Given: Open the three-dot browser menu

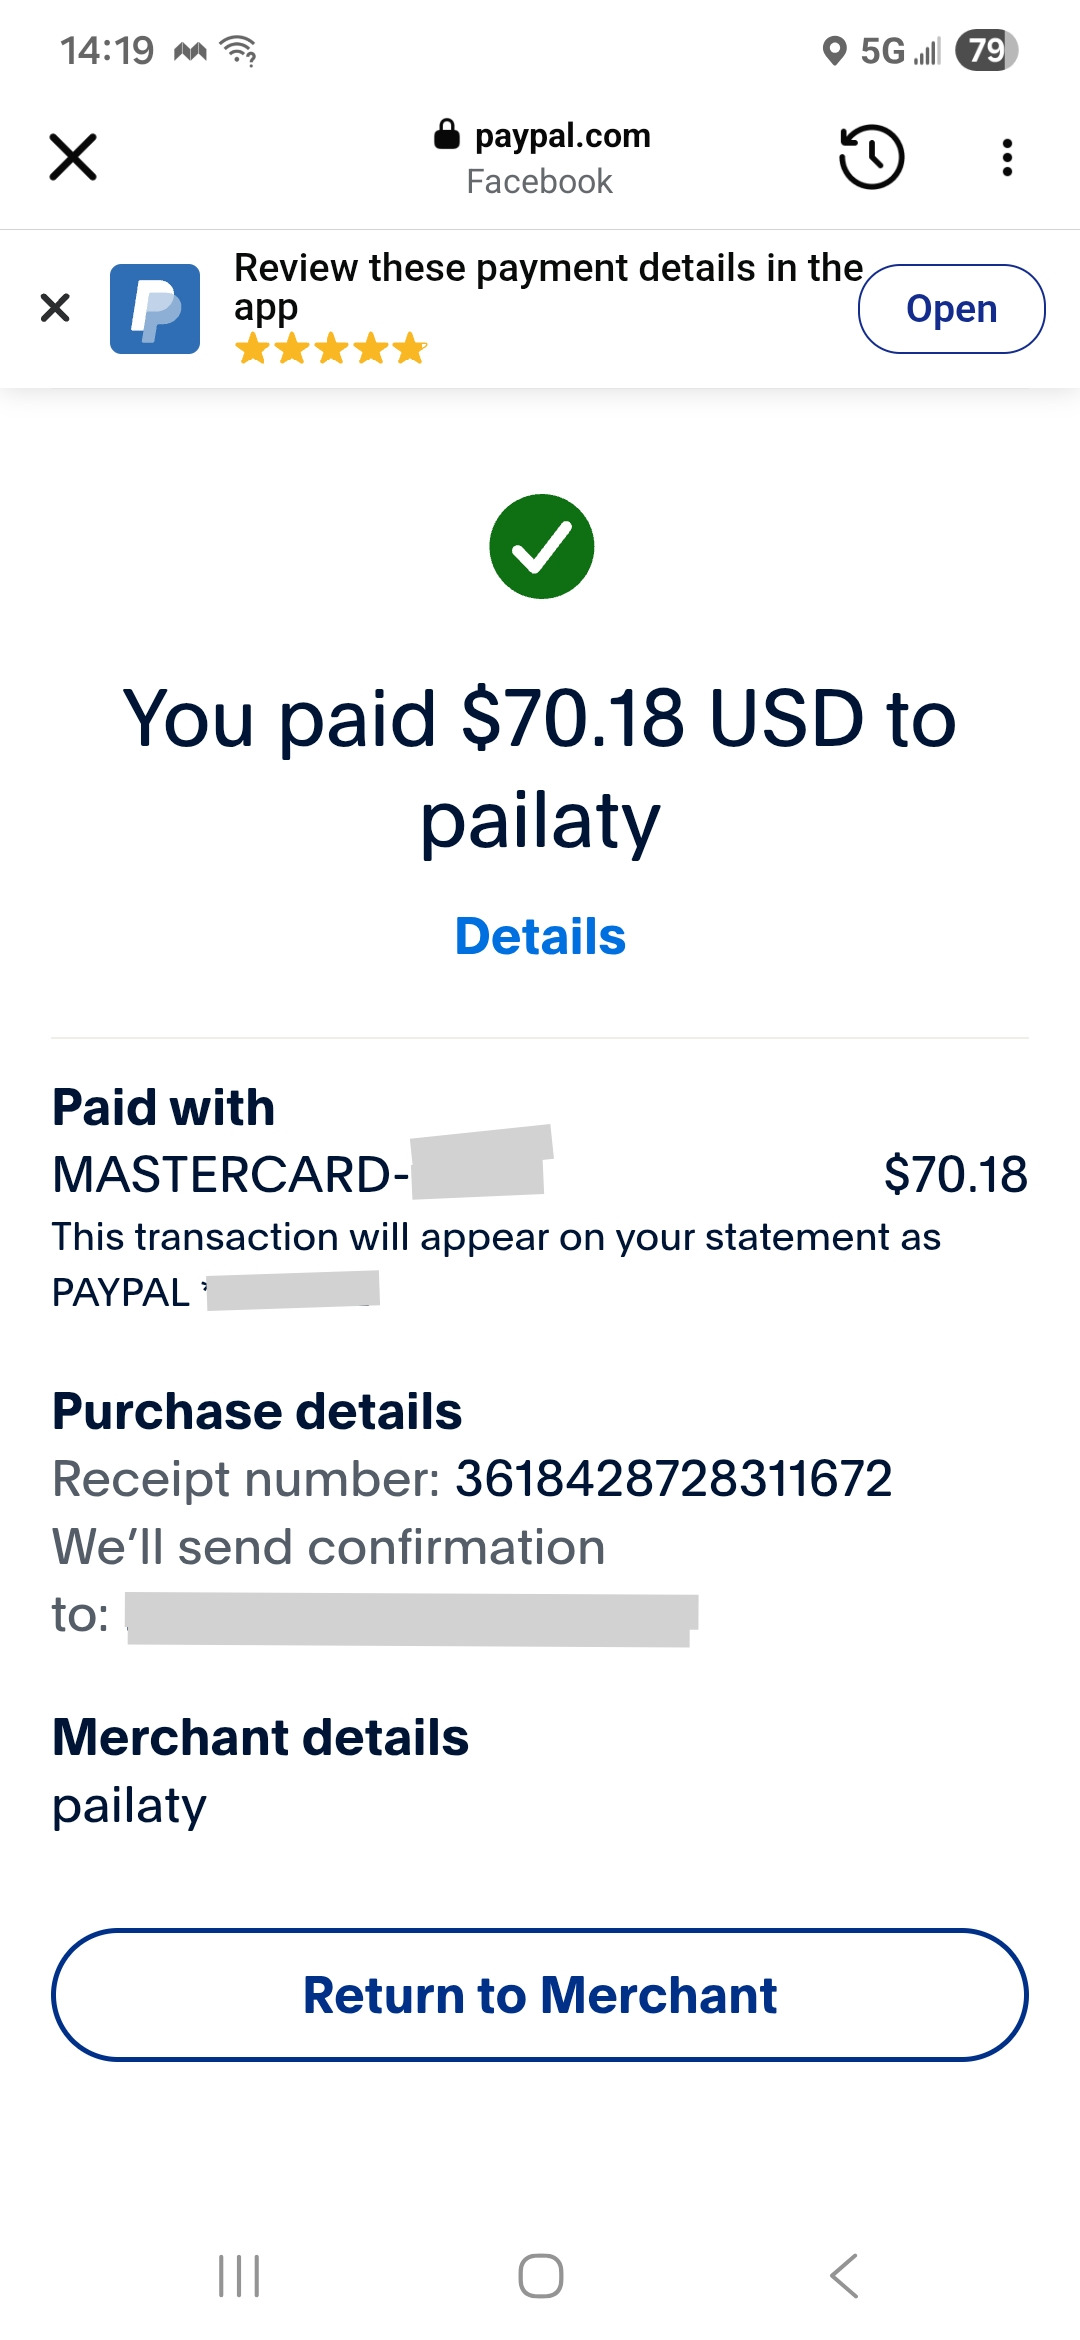Looking at the screenshot, I should [x=1007, y=157].
